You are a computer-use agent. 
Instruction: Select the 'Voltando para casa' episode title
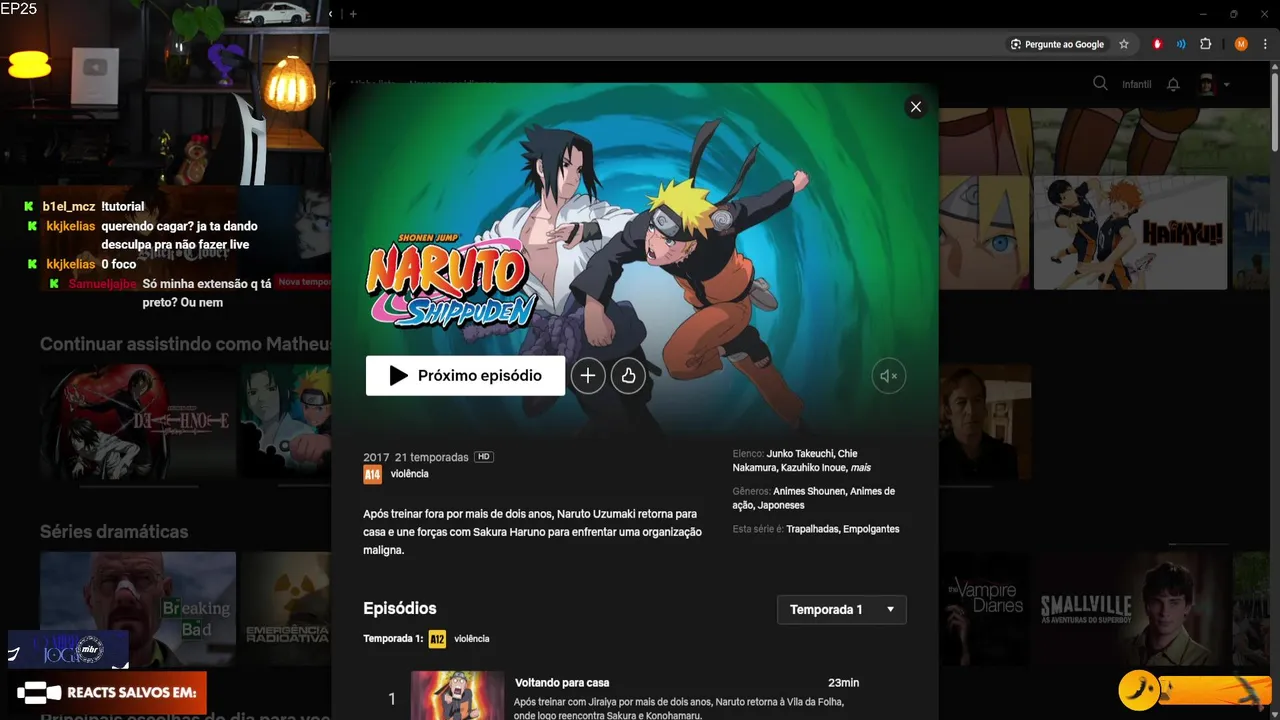click(562, 683)
